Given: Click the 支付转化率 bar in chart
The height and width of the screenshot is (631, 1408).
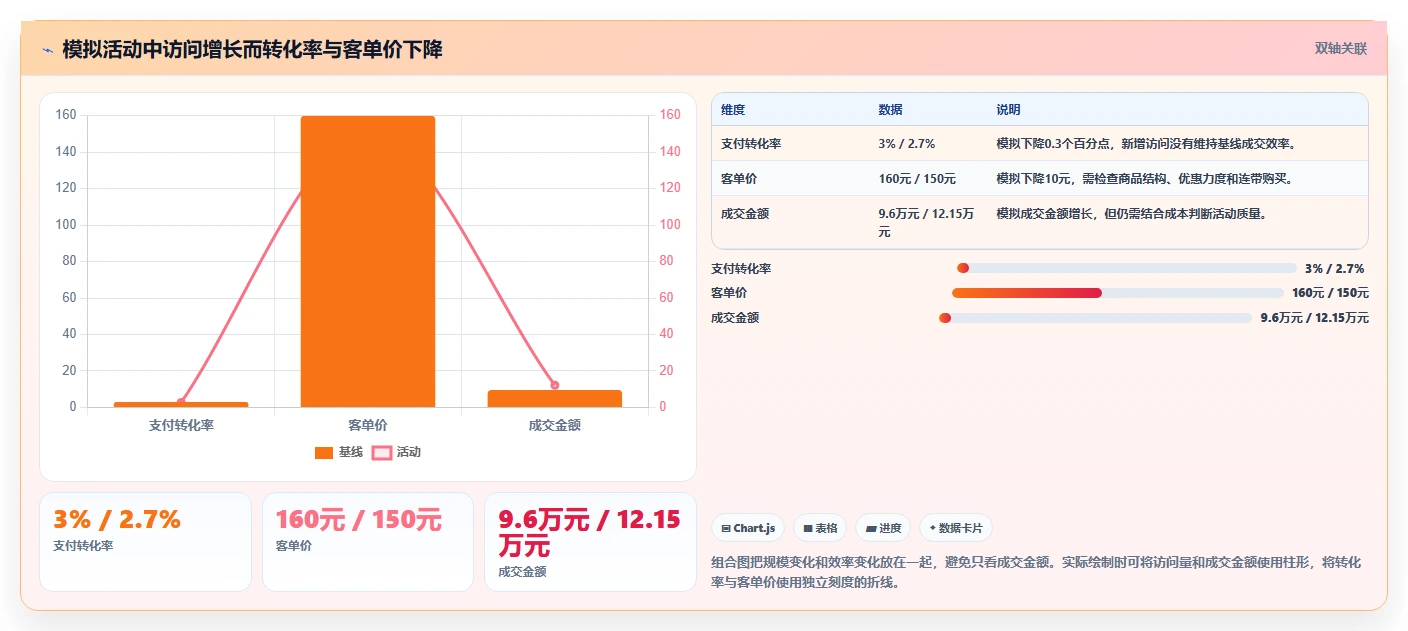Looking at the screenshot, I should tap(181, 404).
